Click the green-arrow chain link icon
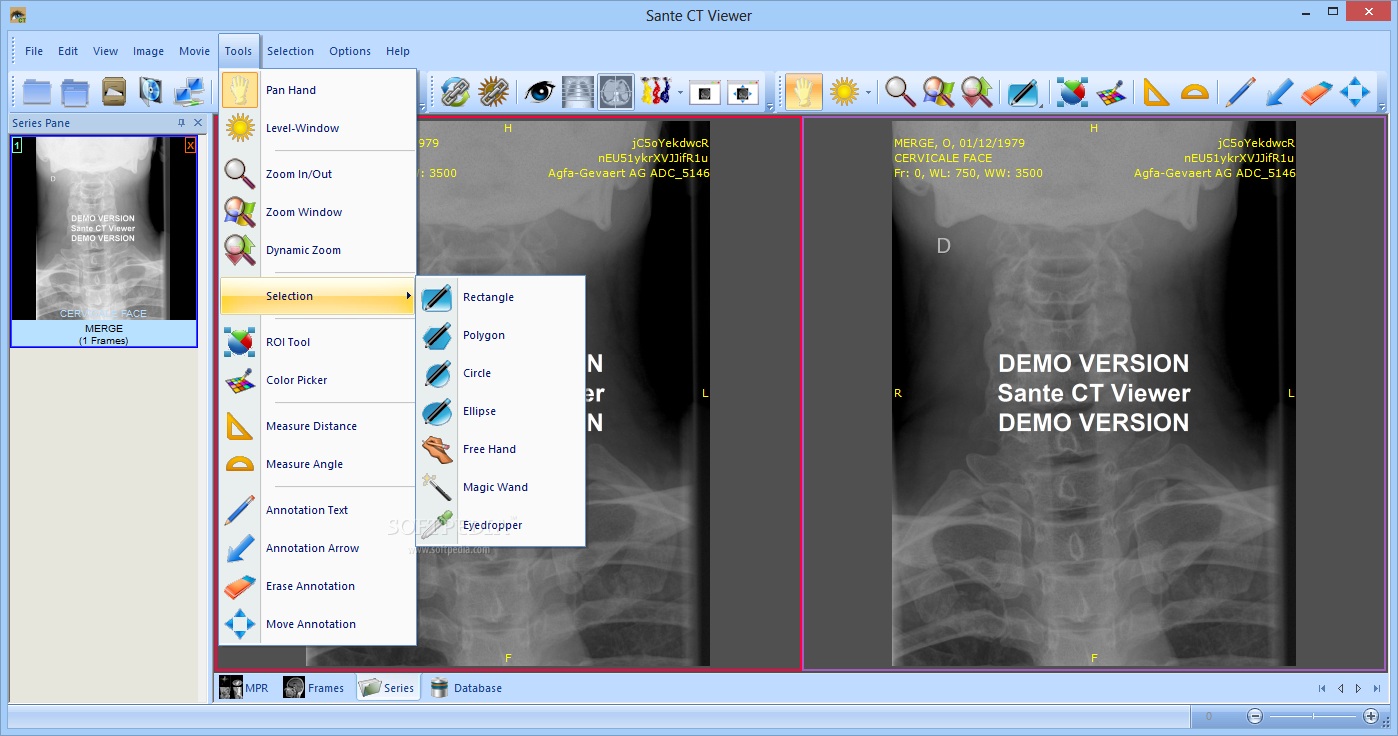The width and height of the screenshot is (1398, 736). click(455, 92)
